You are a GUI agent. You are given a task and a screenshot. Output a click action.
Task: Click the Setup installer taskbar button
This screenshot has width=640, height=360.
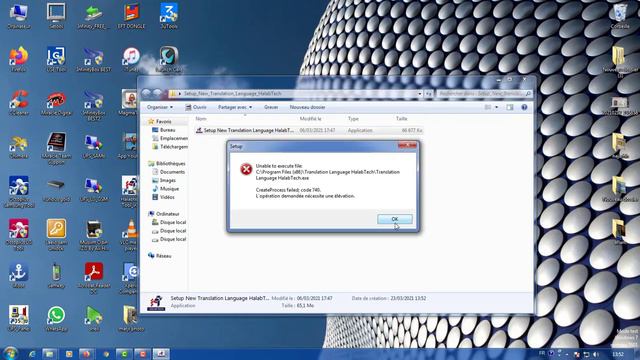tap(161, 354)
